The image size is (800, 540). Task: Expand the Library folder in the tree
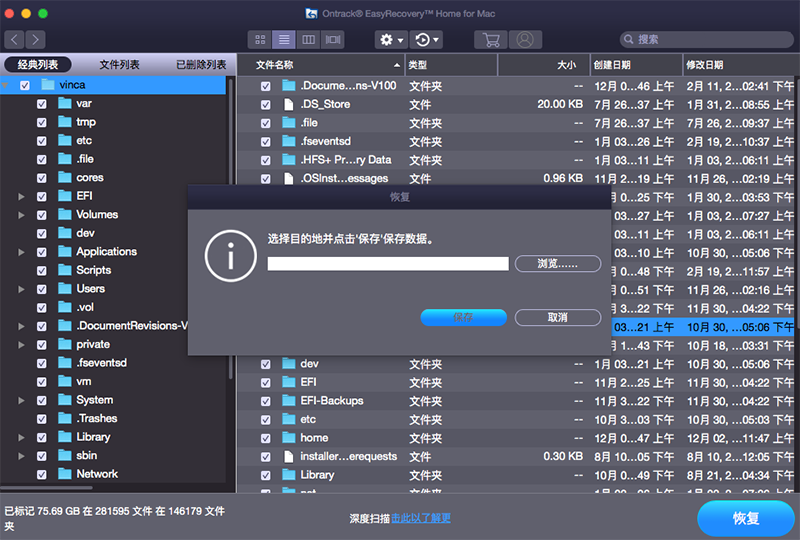click(21, 437)
